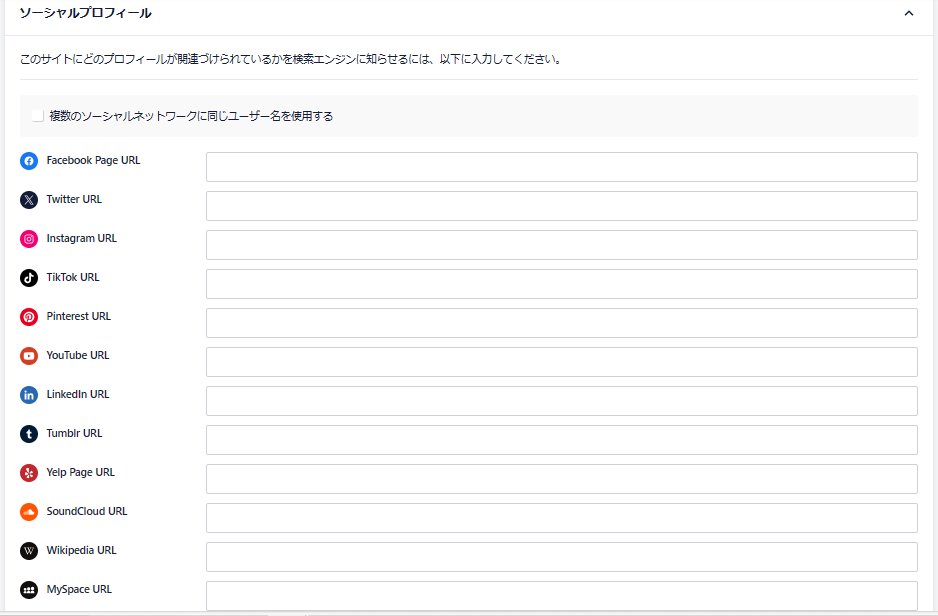Focus the Instagram URL input field
This screenshot has width=938, height=616.
[562, 245]
